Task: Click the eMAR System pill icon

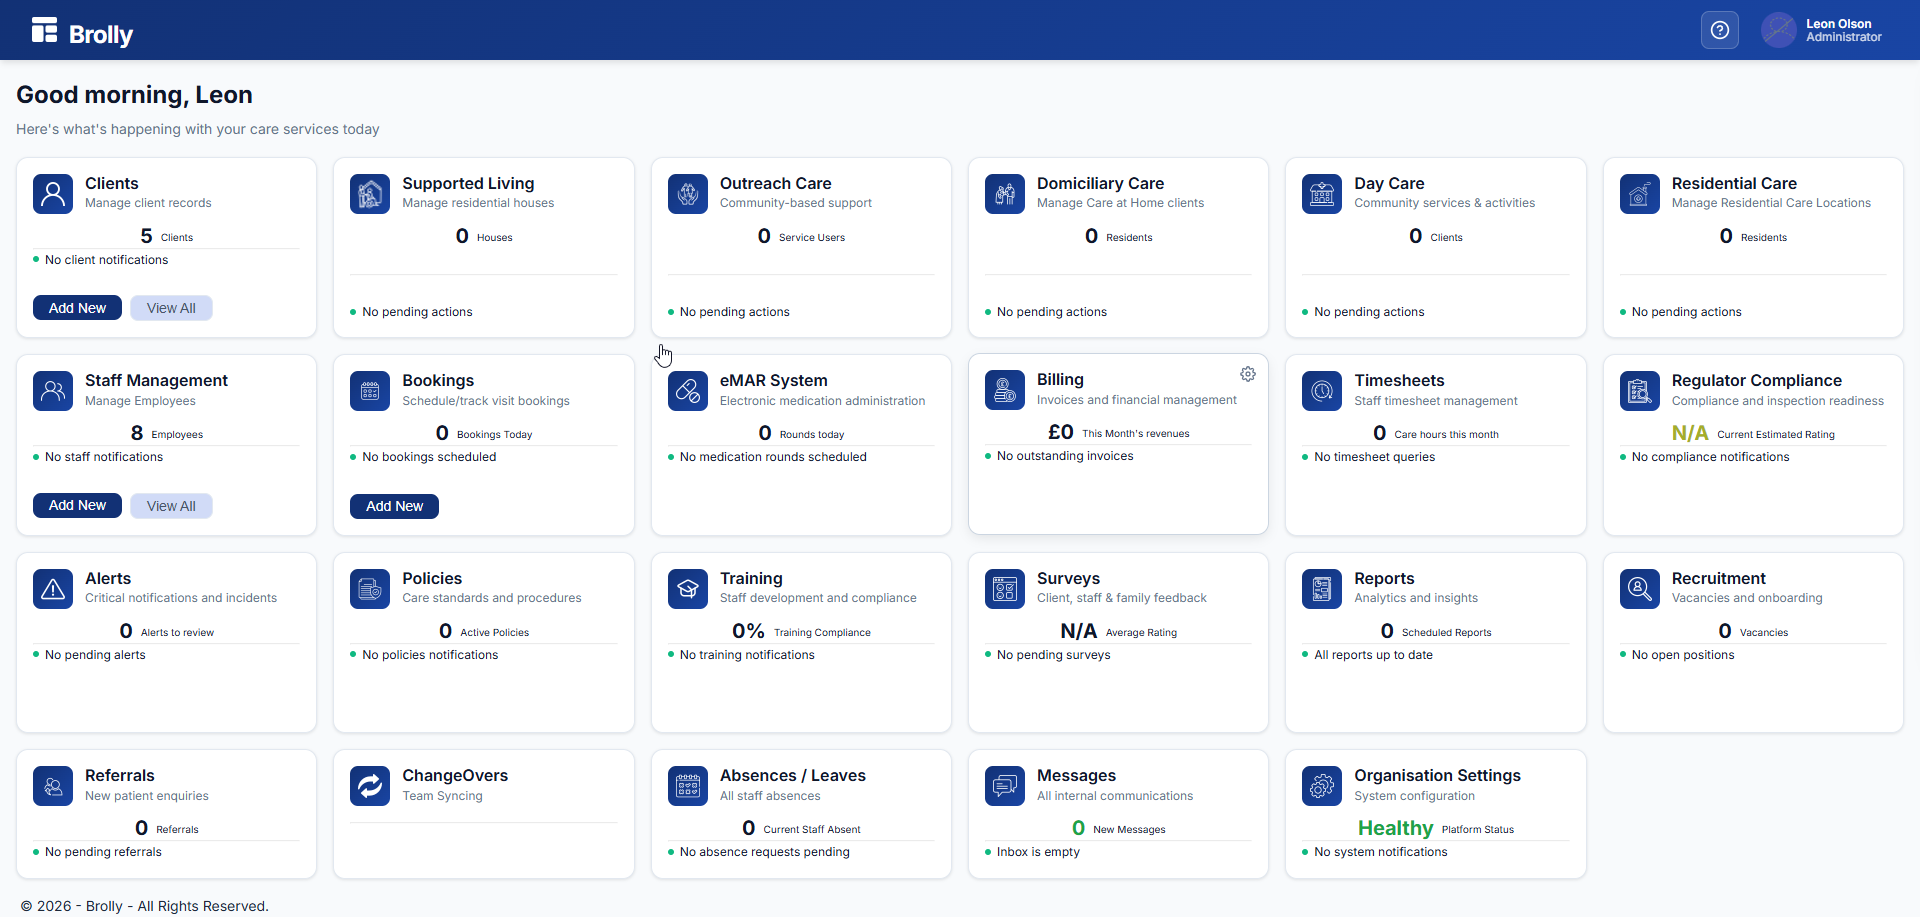Action: click(x=688, y=391)
